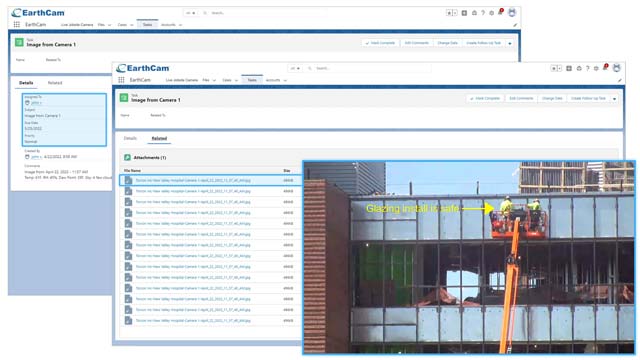Click Edit Comments in the front window
640x360 pixels.
point(521,98)
